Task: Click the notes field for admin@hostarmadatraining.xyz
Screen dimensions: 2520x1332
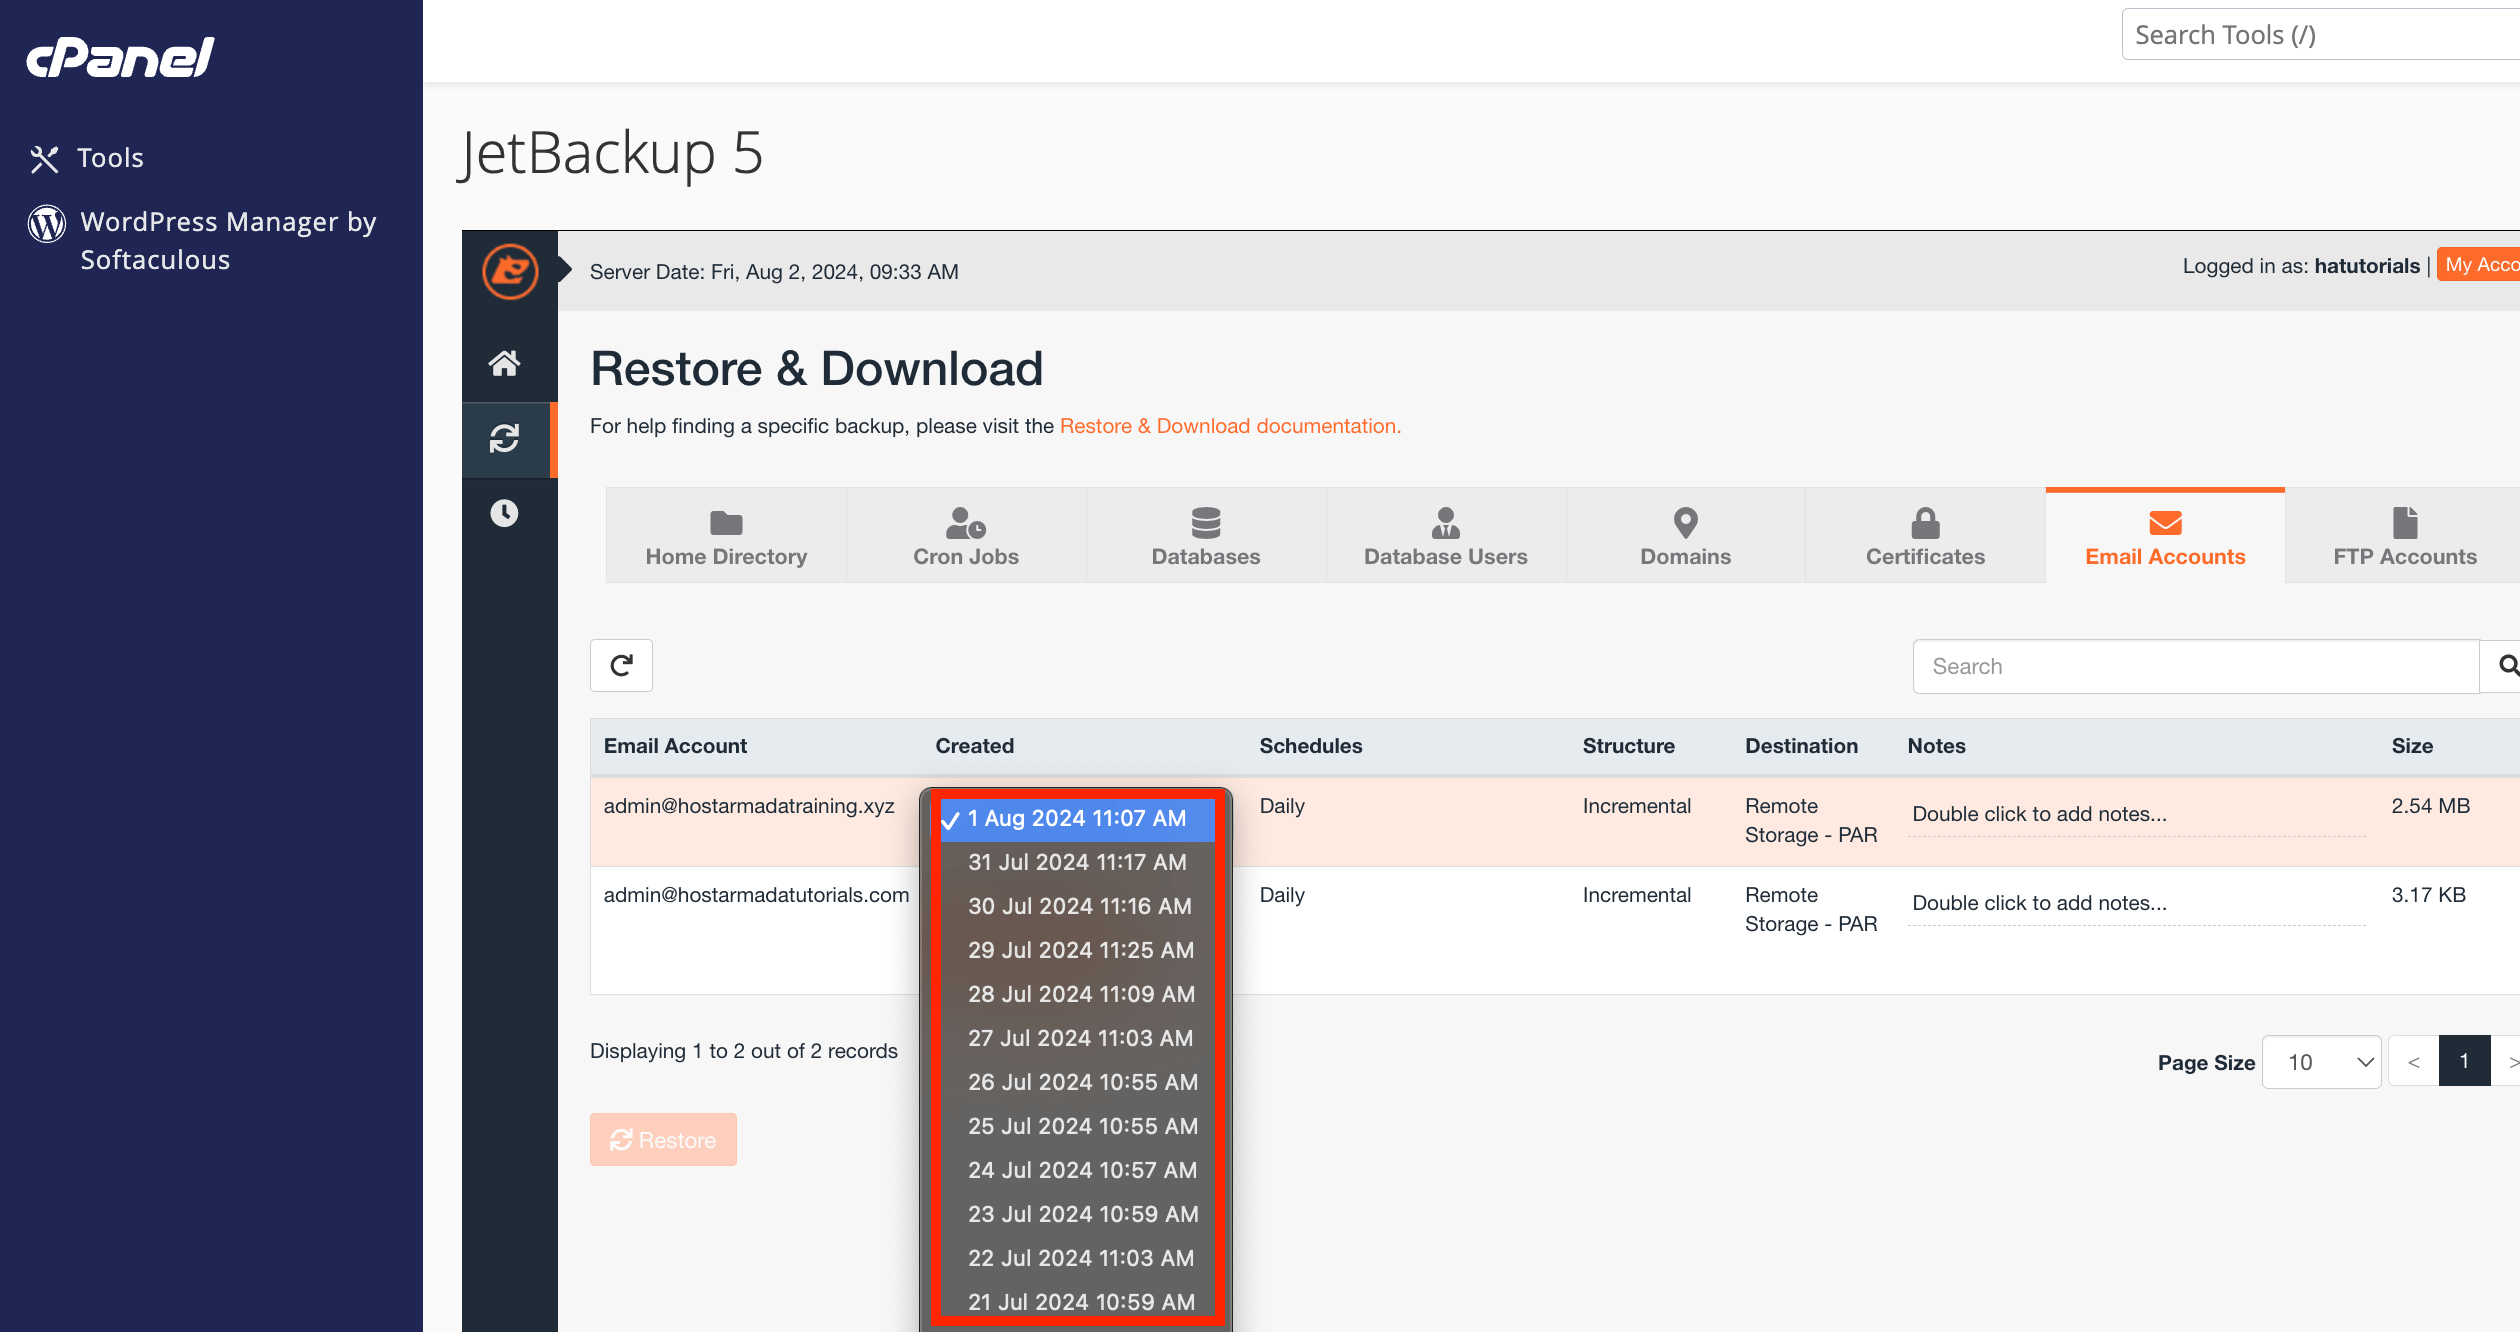Action: click(2137, 814)
